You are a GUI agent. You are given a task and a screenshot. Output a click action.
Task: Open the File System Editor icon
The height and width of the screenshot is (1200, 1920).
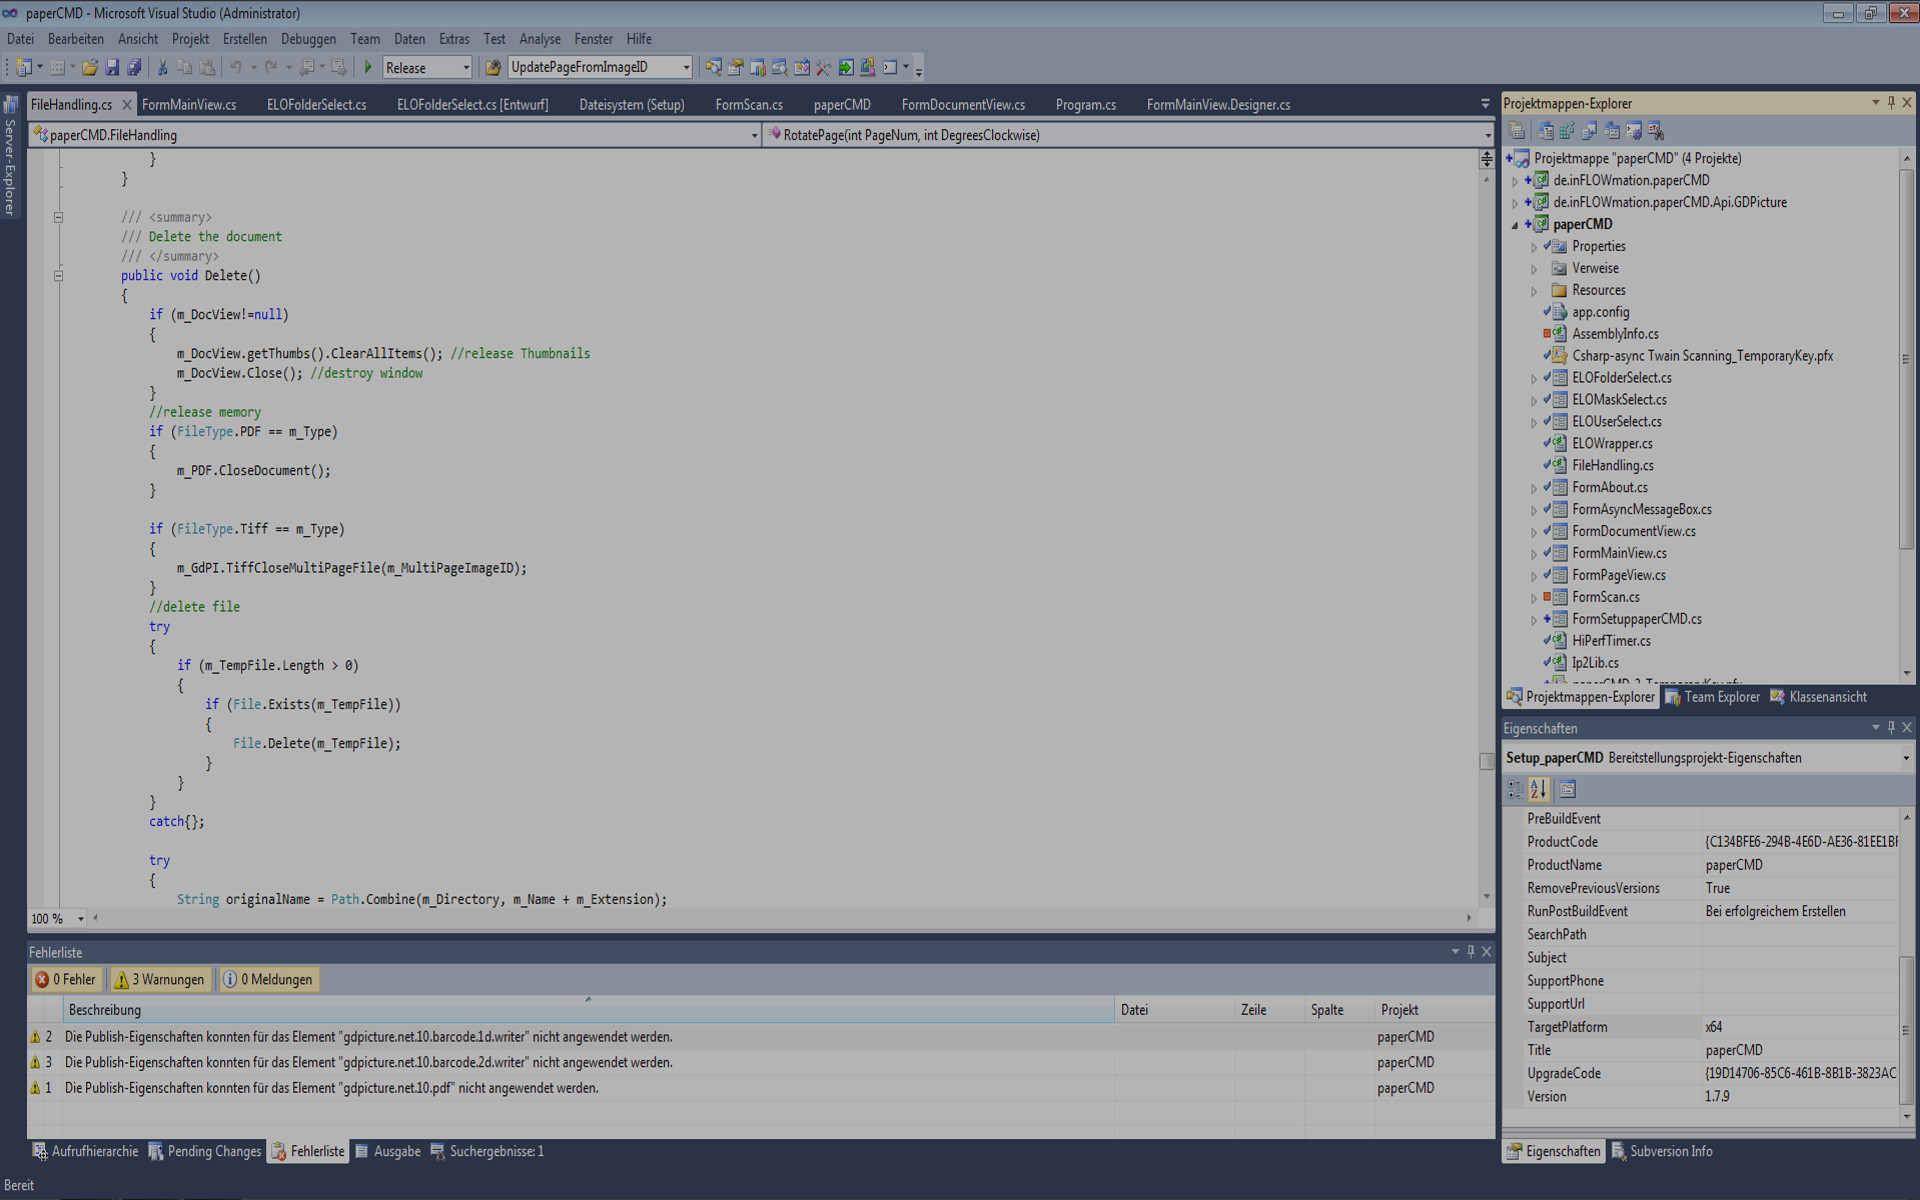point(1546,131)
